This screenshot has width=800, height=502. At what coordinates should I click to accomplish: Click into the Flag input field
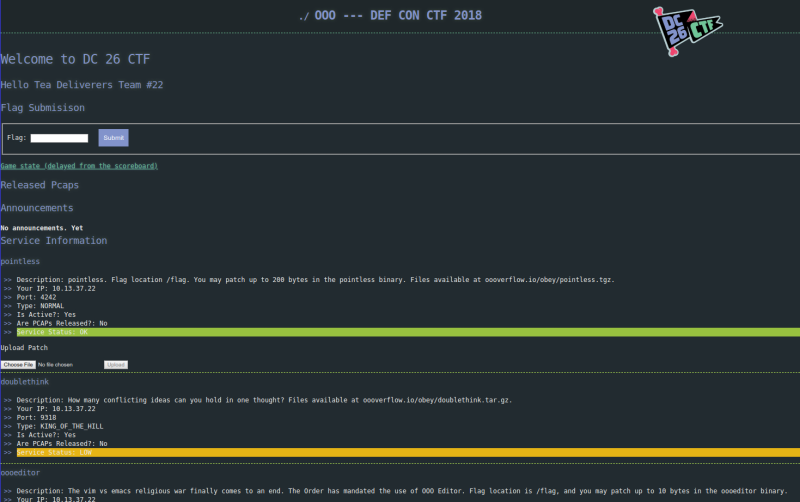(59, 138)
